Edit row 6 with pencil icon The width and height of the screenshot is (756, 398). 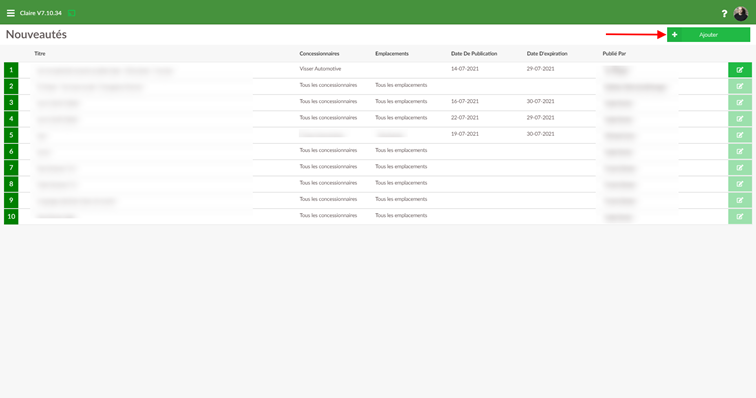[740, 151]
